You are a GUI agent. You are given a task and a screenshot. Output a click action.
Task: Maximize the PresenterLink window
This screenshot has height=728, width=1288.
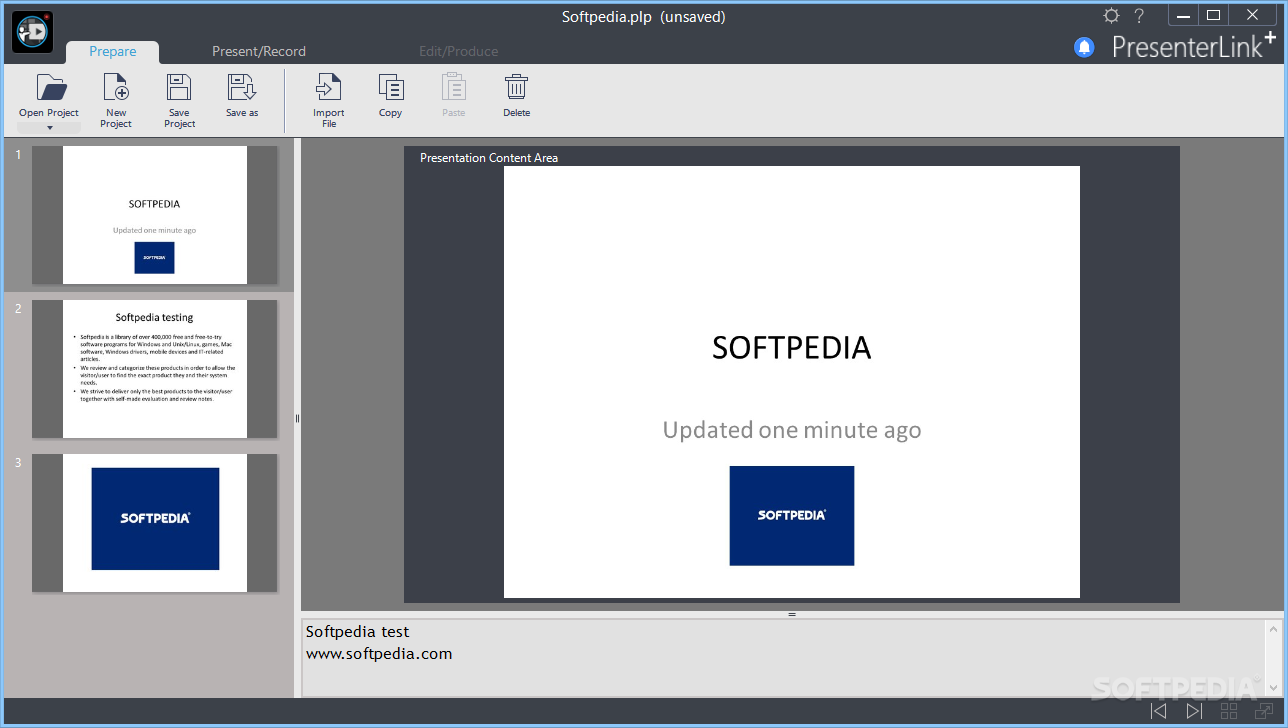[1214, 15]
